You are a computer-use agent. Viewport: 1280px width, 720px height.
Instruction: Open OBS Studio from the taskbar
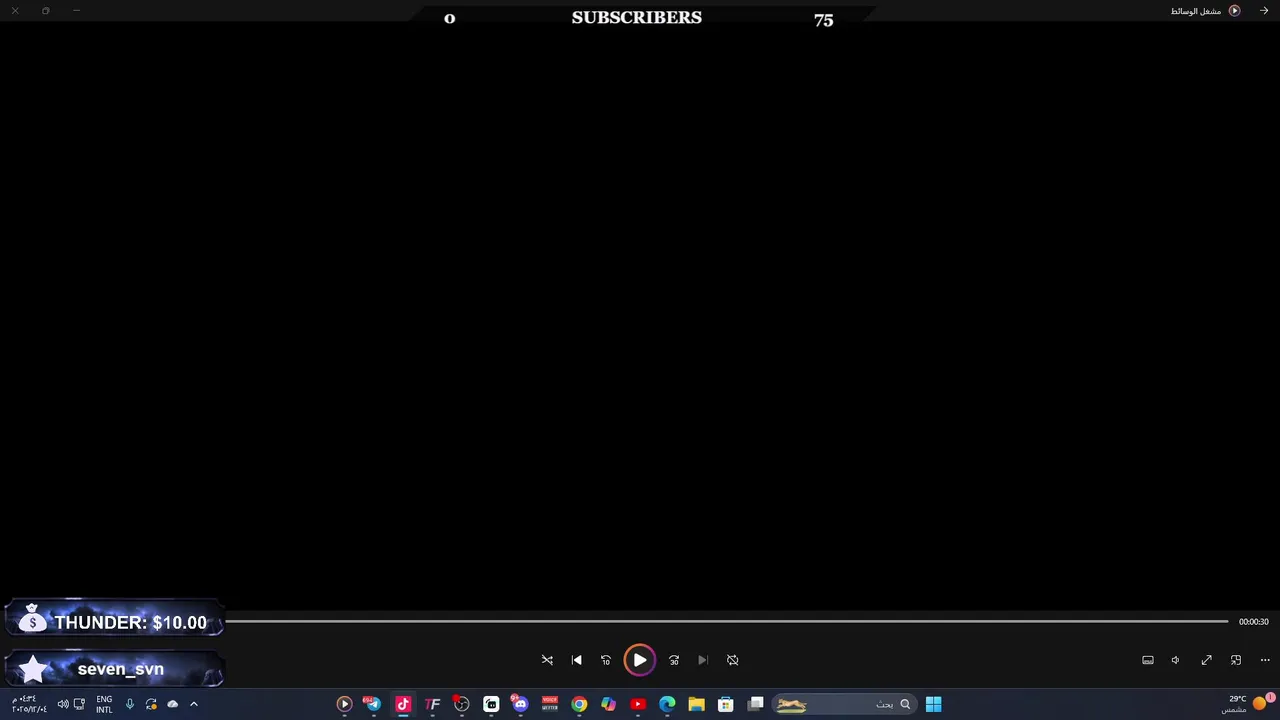coord(462,704)
